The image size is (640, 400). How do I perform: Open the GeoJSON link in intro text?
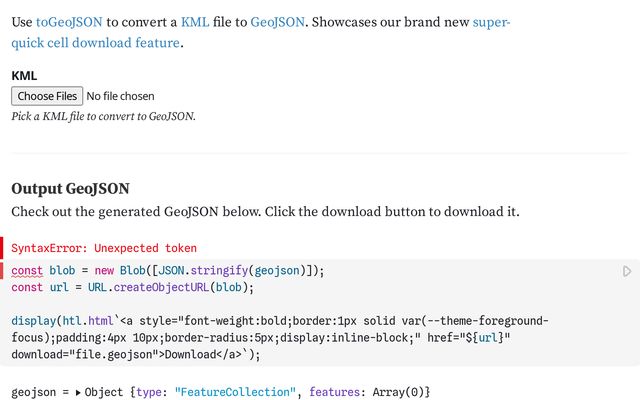pyautogui.click(x=278, y=22)
